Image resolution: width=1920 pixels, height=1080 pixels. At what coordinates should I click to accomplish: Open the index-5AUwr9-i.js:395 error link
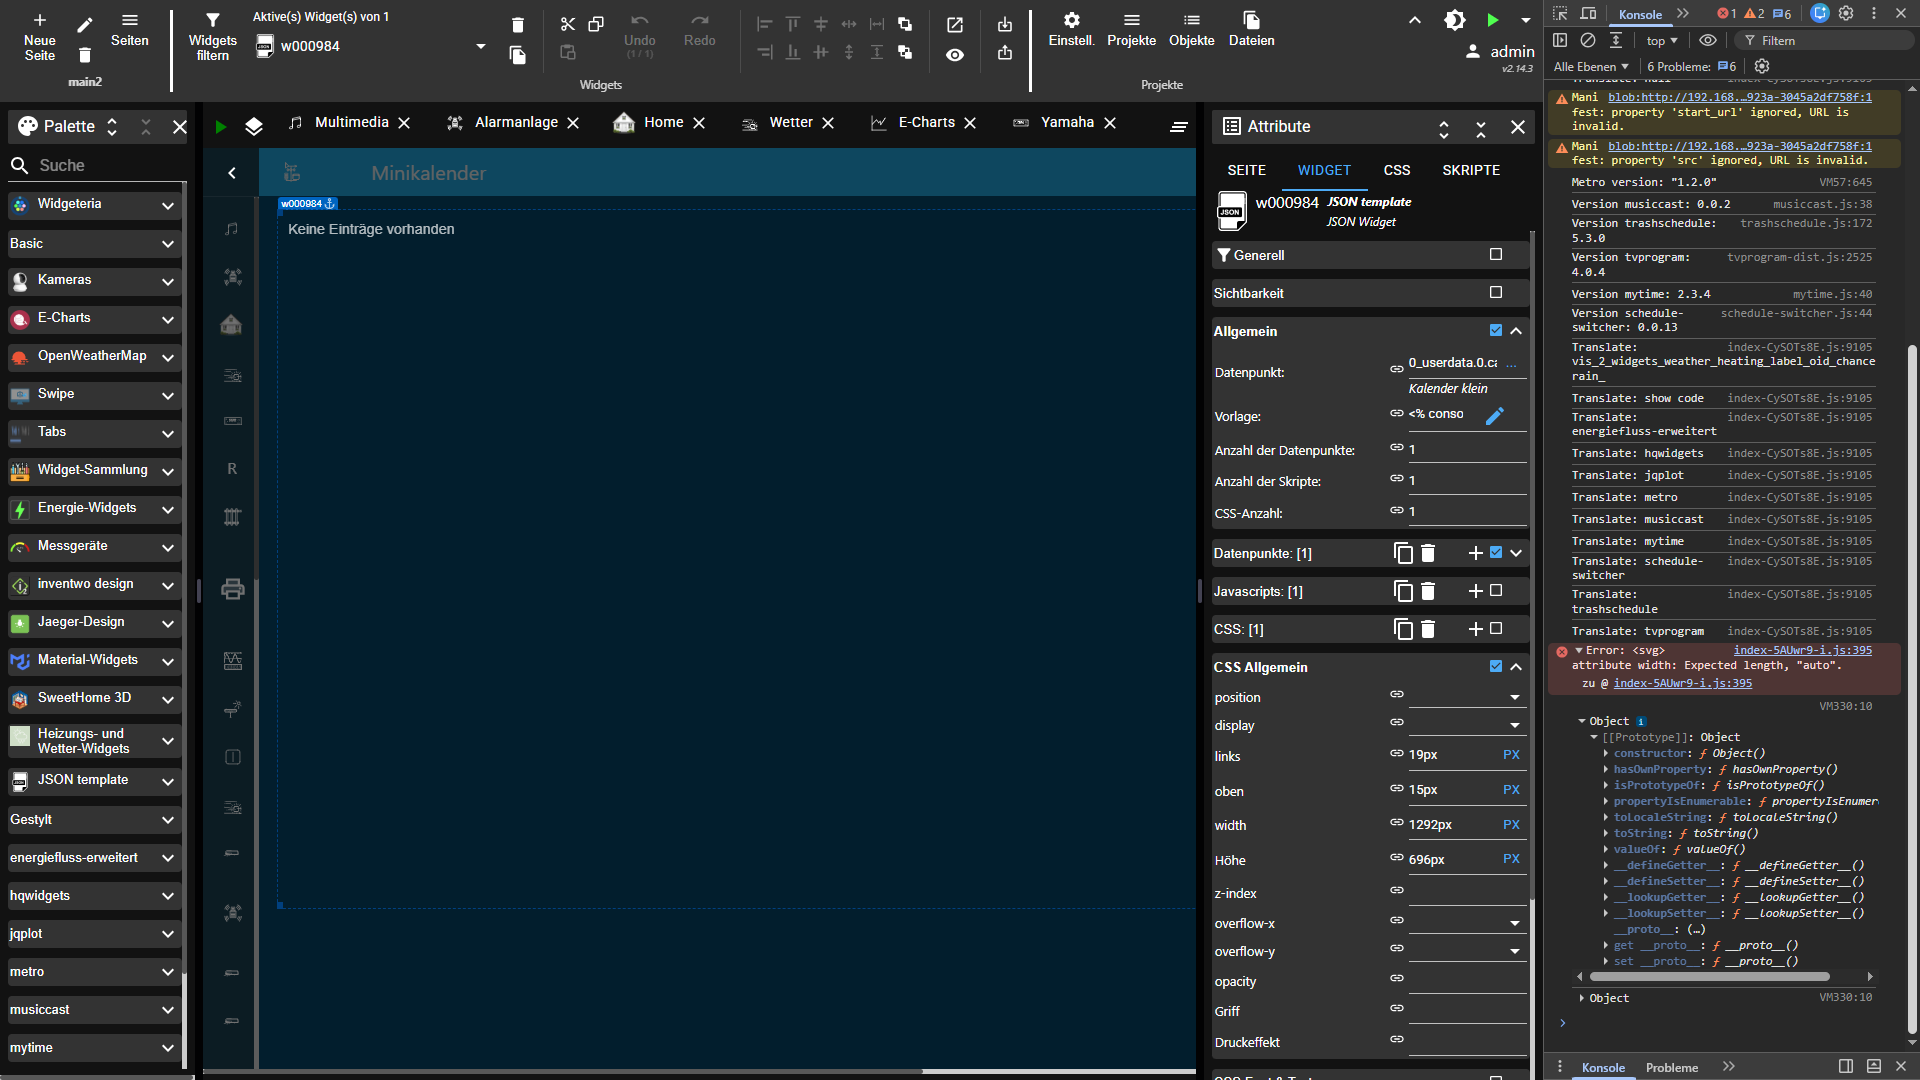[x=1802, y=650]
